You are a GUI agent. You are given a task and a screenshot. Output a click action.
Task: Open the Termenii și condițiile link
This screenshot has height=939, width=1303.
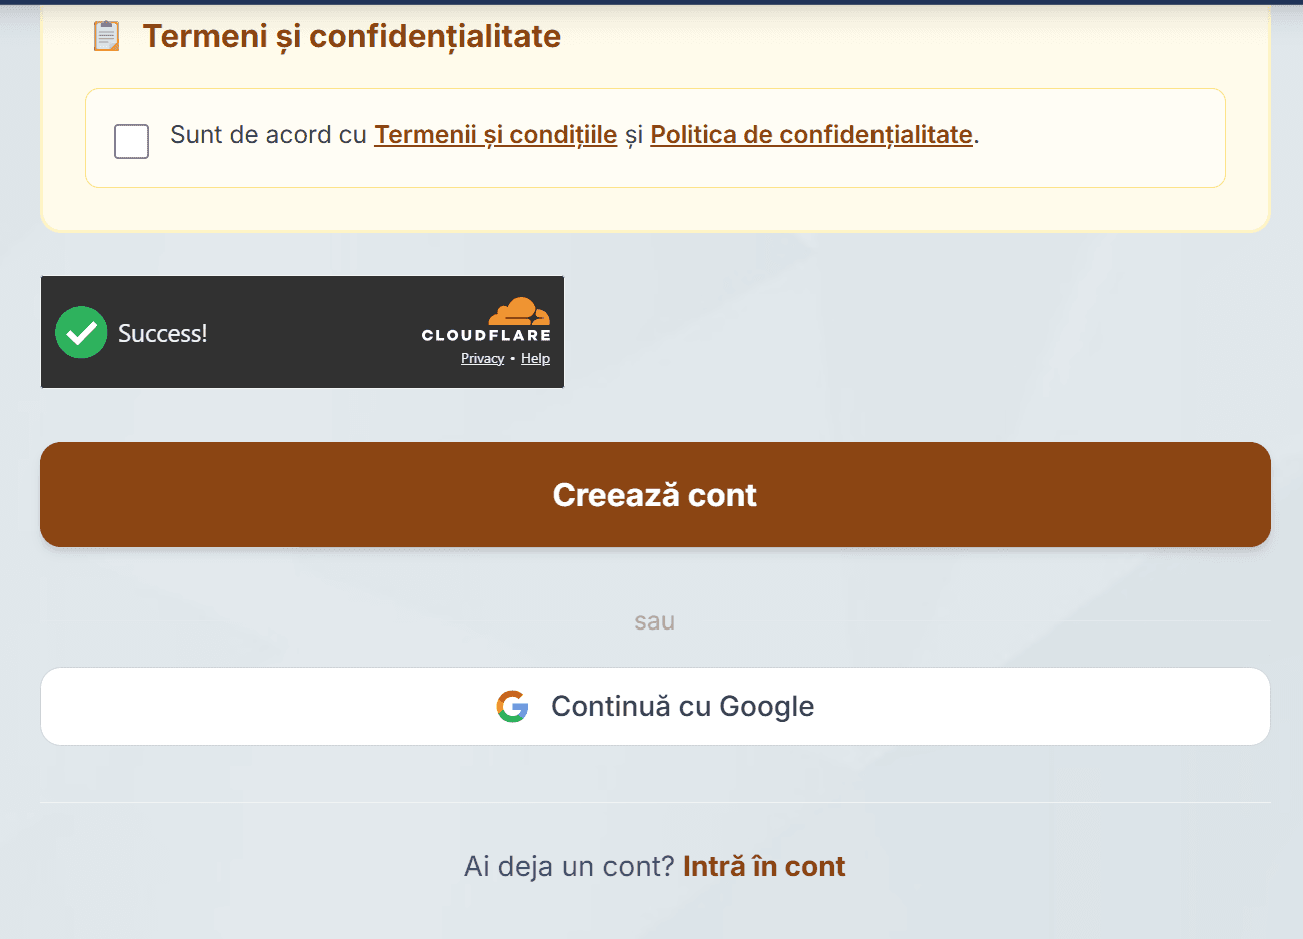(496, 135)
